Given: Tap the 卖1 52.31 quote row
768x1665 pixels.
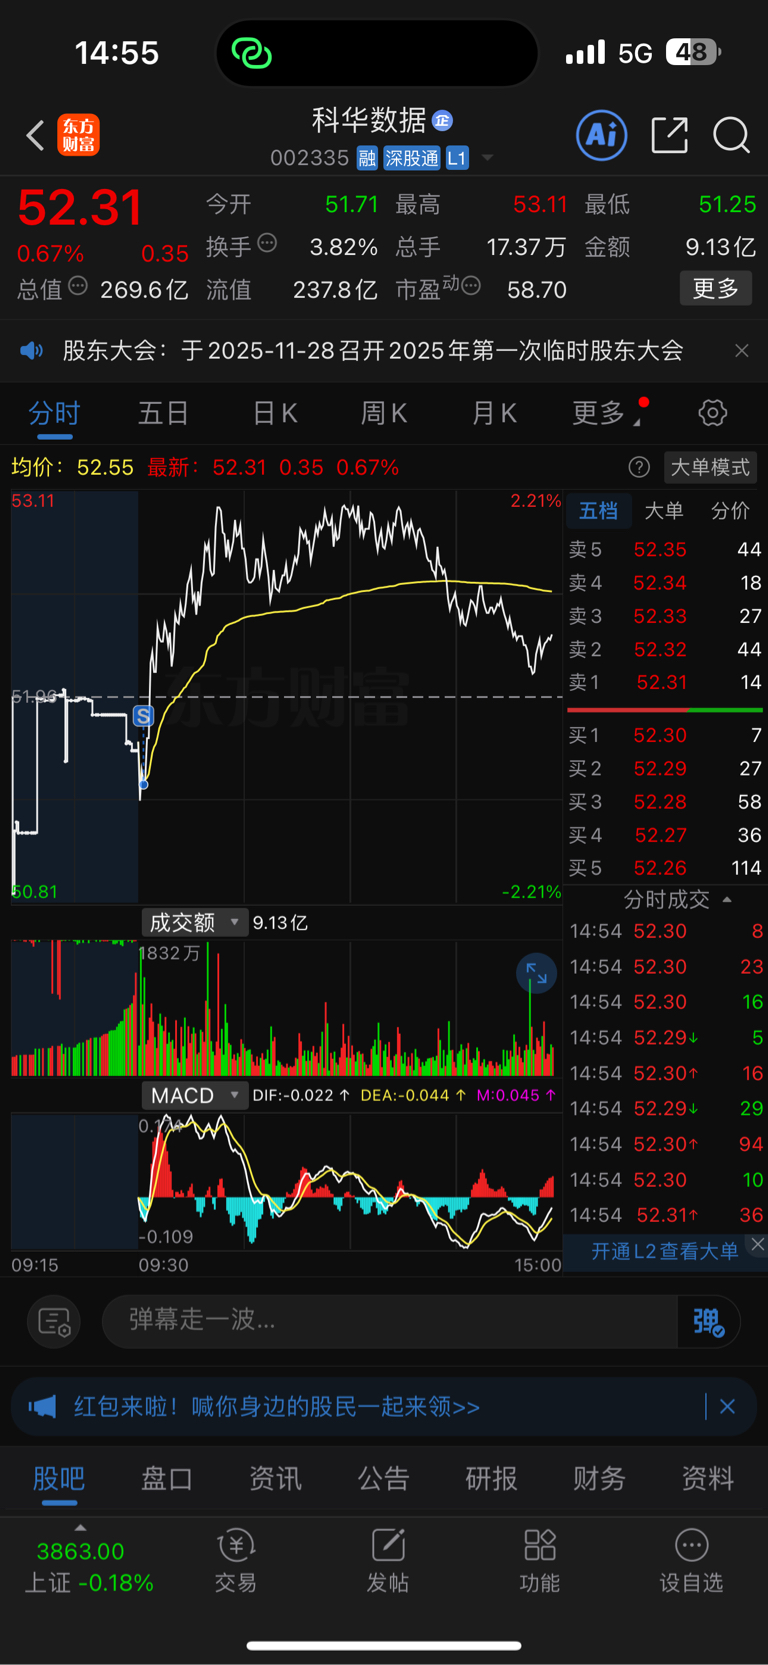Looking at the screenshot, I should click(665, 682).
